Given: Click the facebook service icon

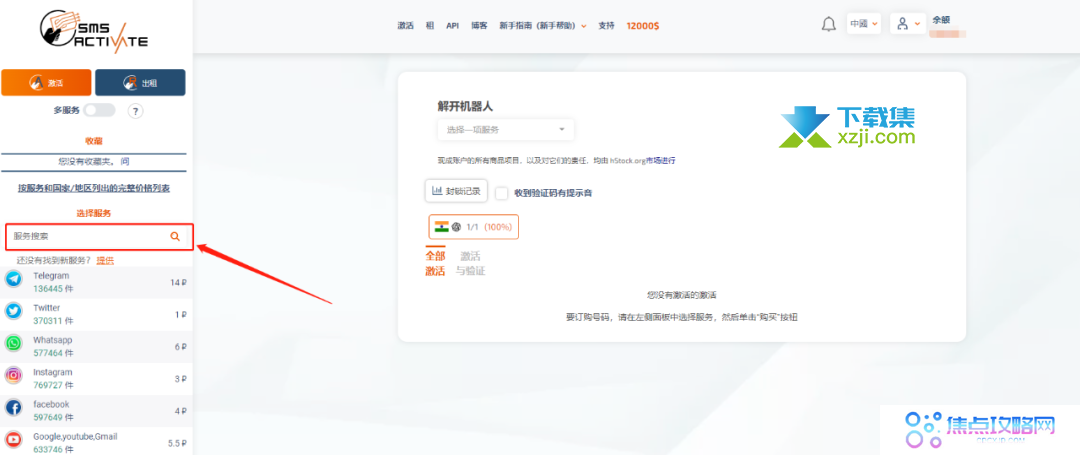Looking at the screenshot, I should coord(13,408).
